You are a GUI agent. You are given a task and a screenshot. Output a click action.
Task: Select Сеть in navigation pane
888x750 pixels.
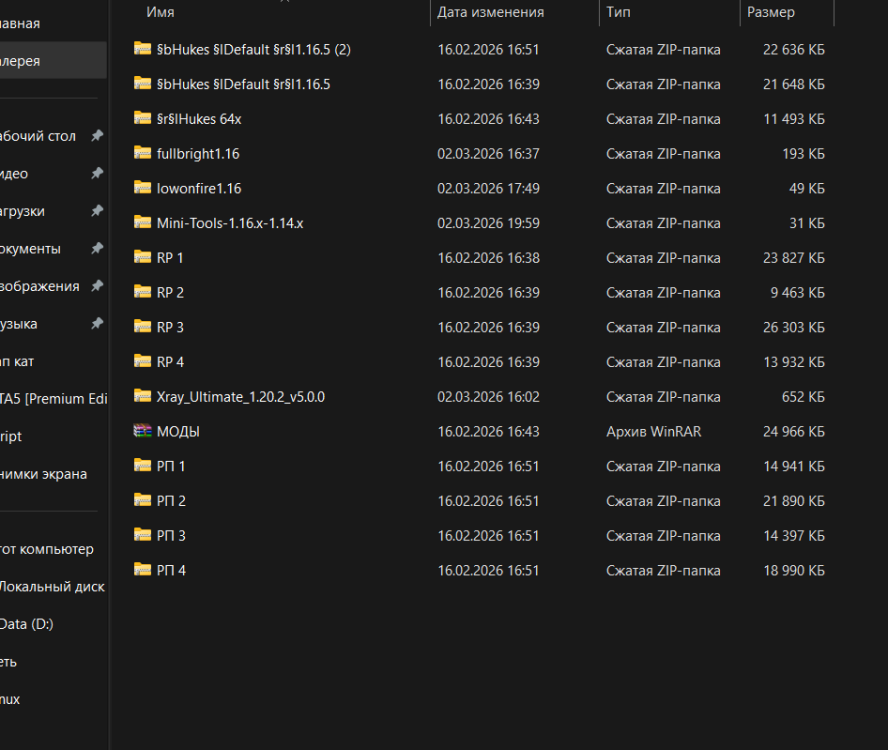pyautogui.click(x=8, y=662)
